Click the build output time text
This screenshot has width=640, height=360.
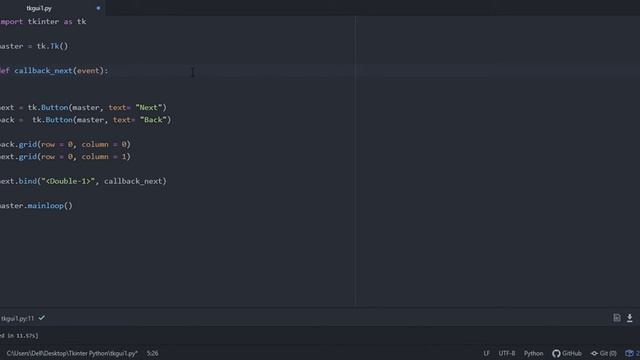tap(19, 336)
